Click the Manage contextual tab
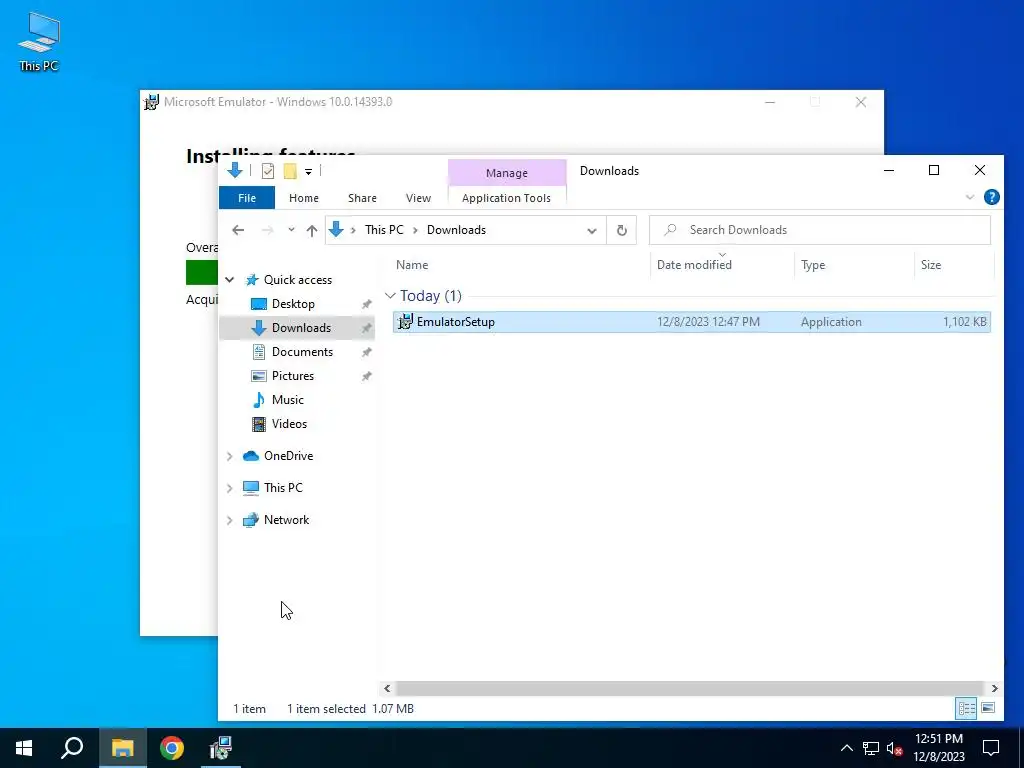Viewport: 1024px width, 768px height. pos(507,173)
